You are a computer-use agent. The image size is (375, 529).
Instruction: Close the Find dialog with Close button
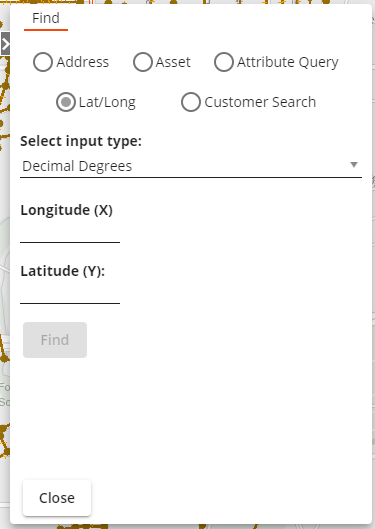tap(57, 498)
